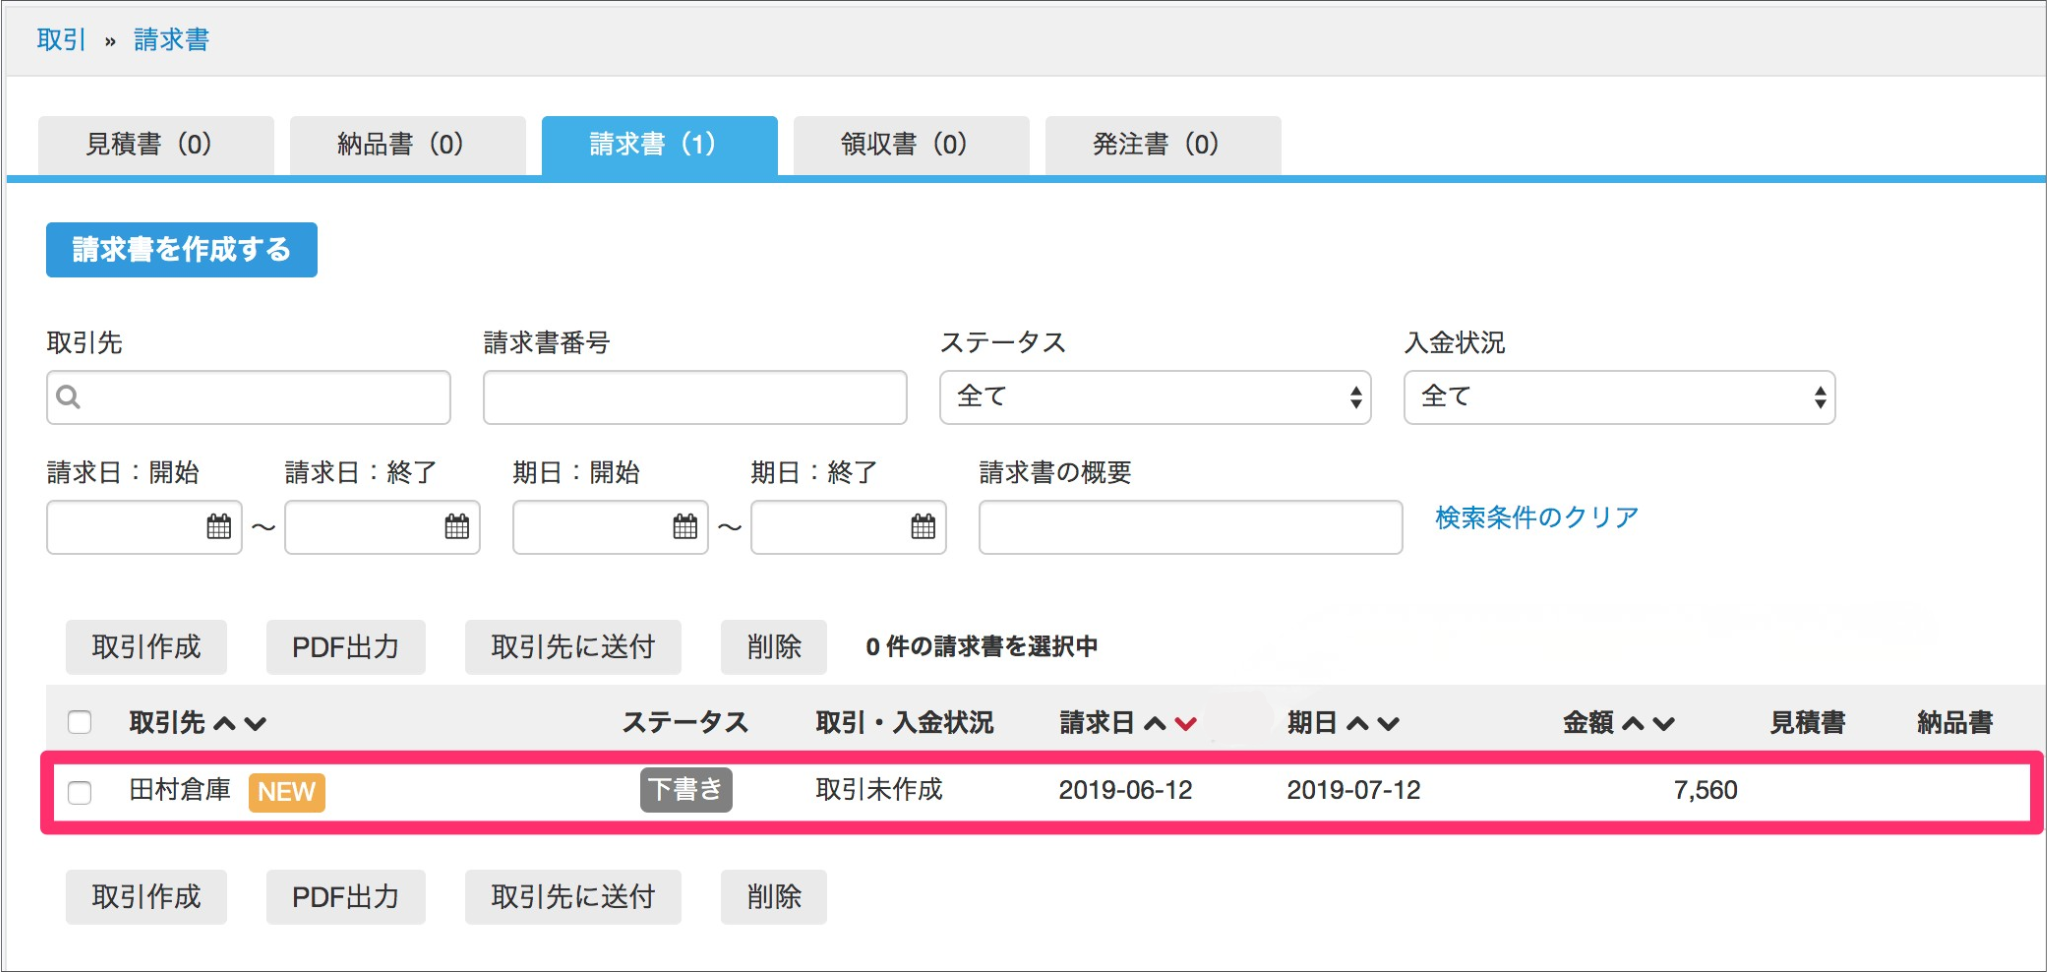2048x972 pixels.
Task: Focus the 請求書番号 input field
Action: (695, 397)
